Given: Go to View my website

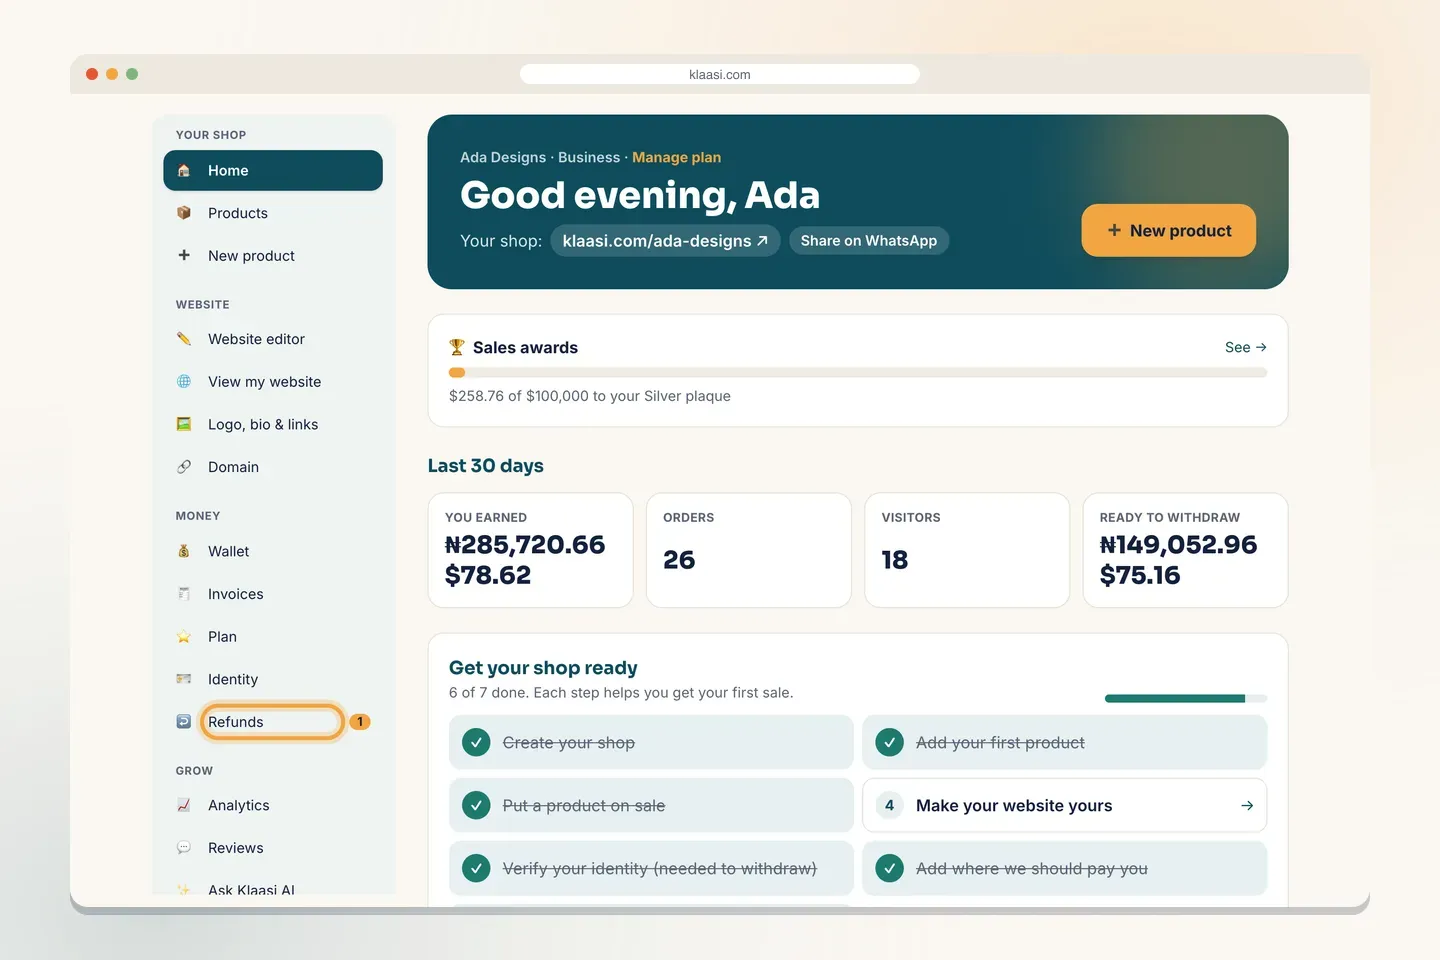Looking at the screenshot, I should coord(273,382).
